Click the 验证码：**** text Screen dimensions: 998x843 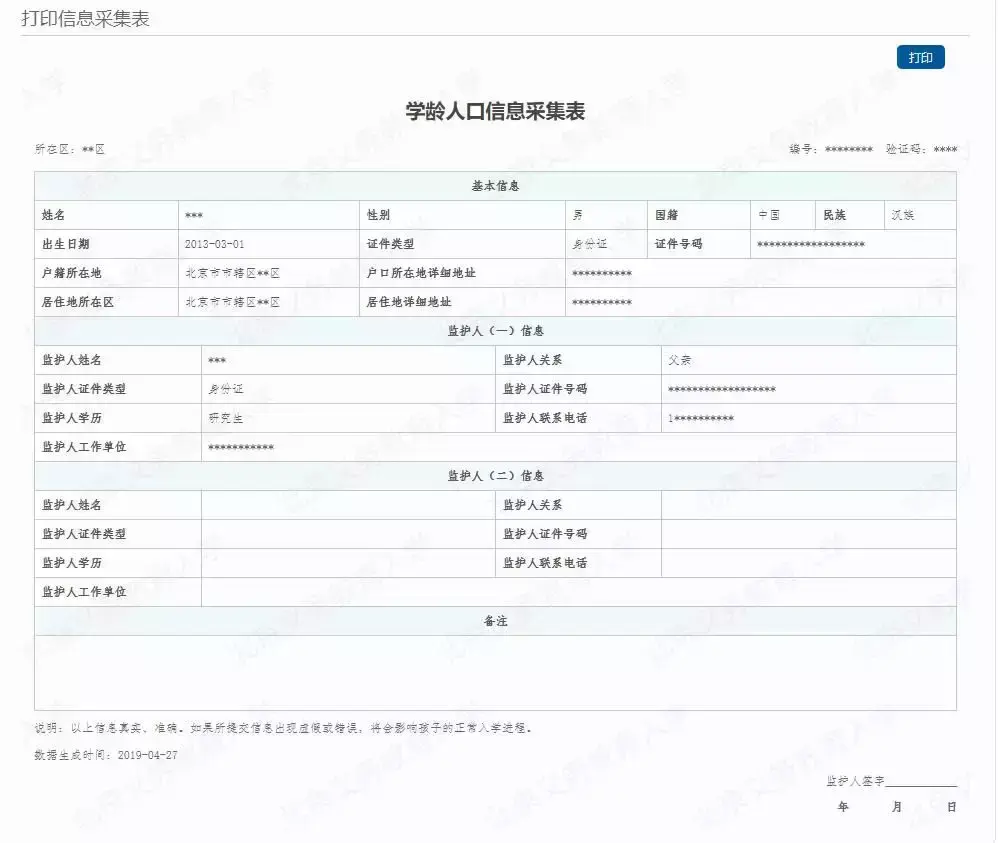pos(922,149)
